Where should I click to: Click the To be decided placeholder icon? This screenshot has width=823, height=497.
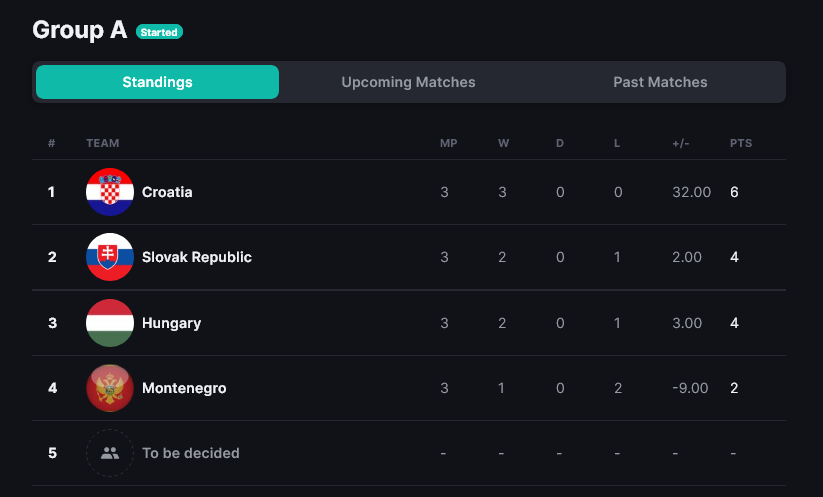(x=110, y=453)
